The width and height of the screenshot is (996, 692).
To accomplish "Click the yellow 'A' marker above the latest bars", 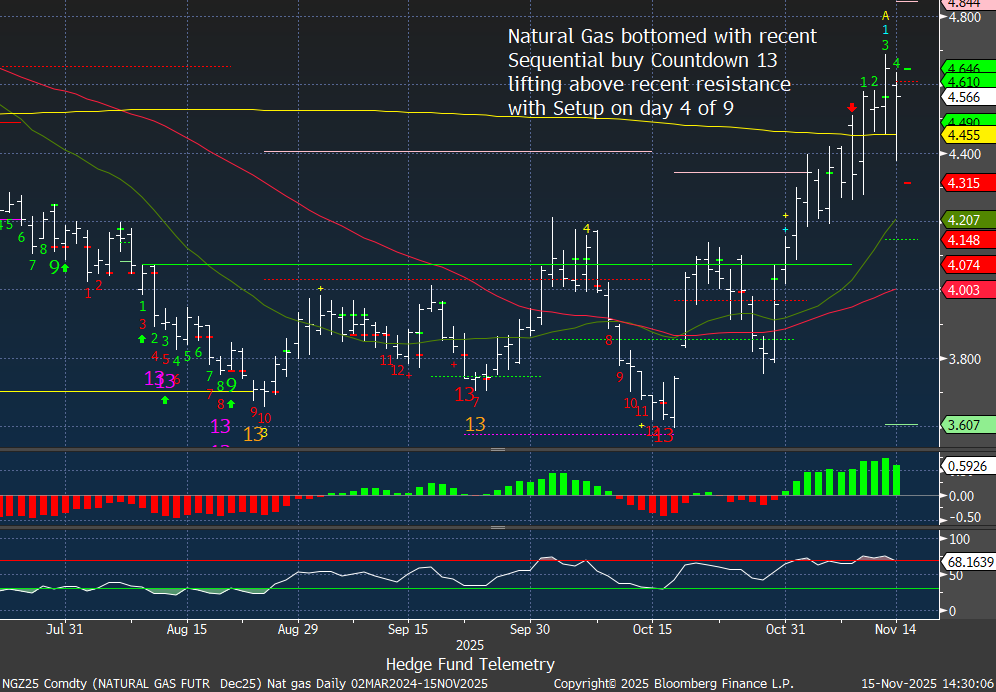I will tap(885, 15).
